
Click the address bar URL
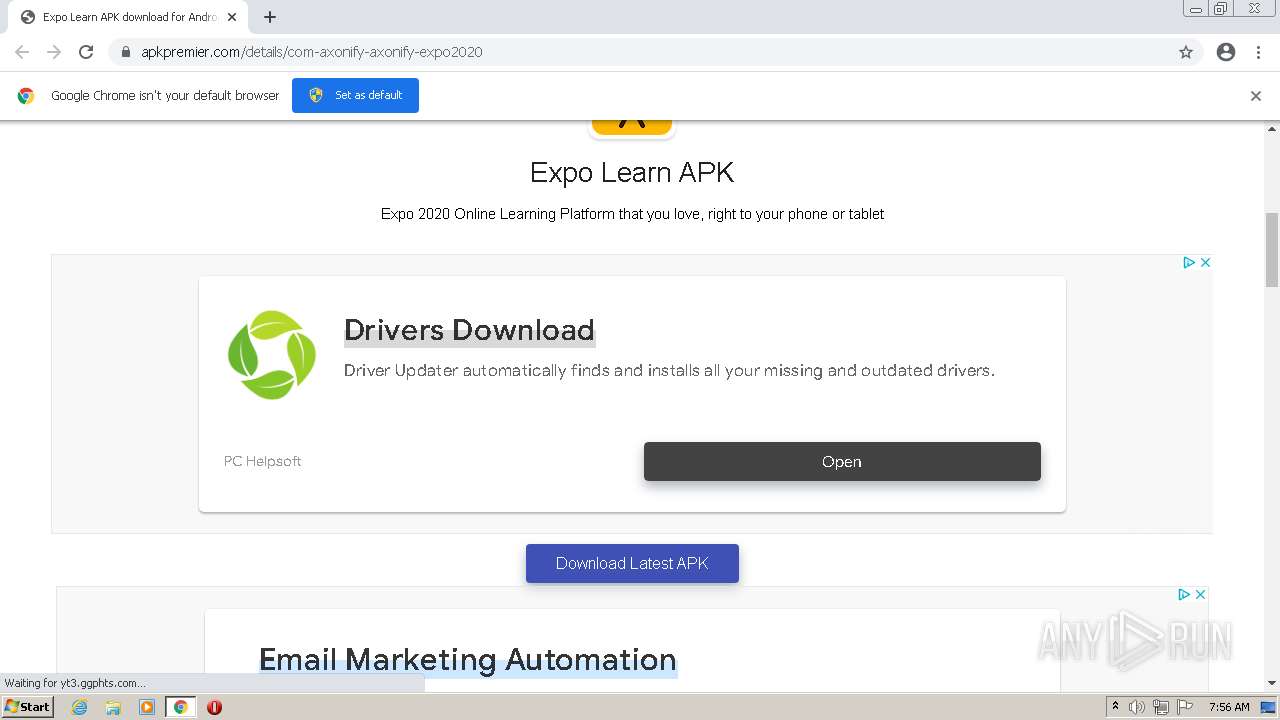[x=312, y=52]
